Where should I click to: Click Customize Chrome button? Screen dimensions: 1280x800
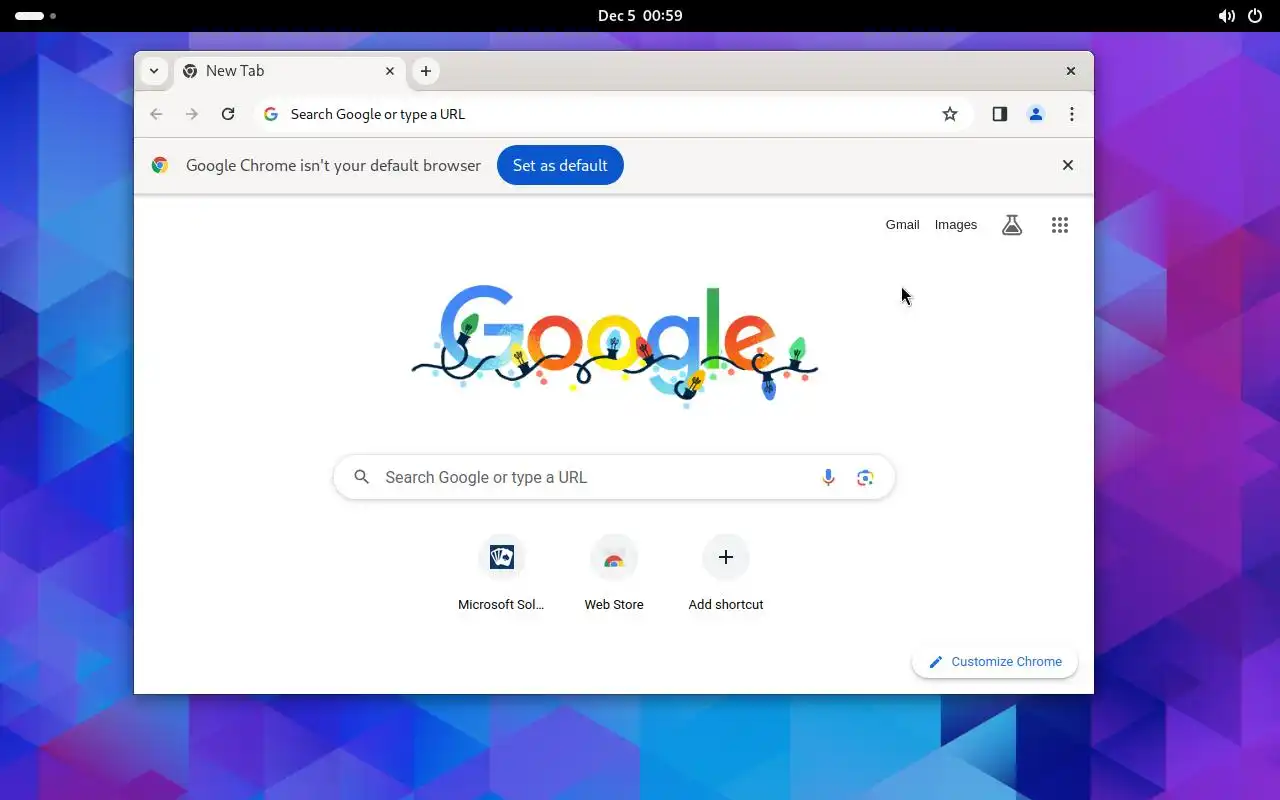coord(995,662)
